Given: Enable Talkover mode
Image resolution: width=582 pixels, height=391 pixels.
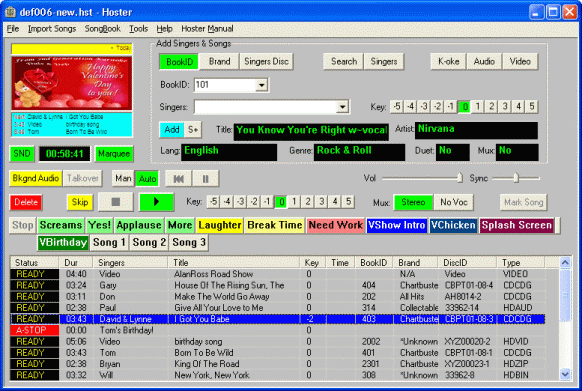Looking at the screenshot, I should click(x=83, y=179).
